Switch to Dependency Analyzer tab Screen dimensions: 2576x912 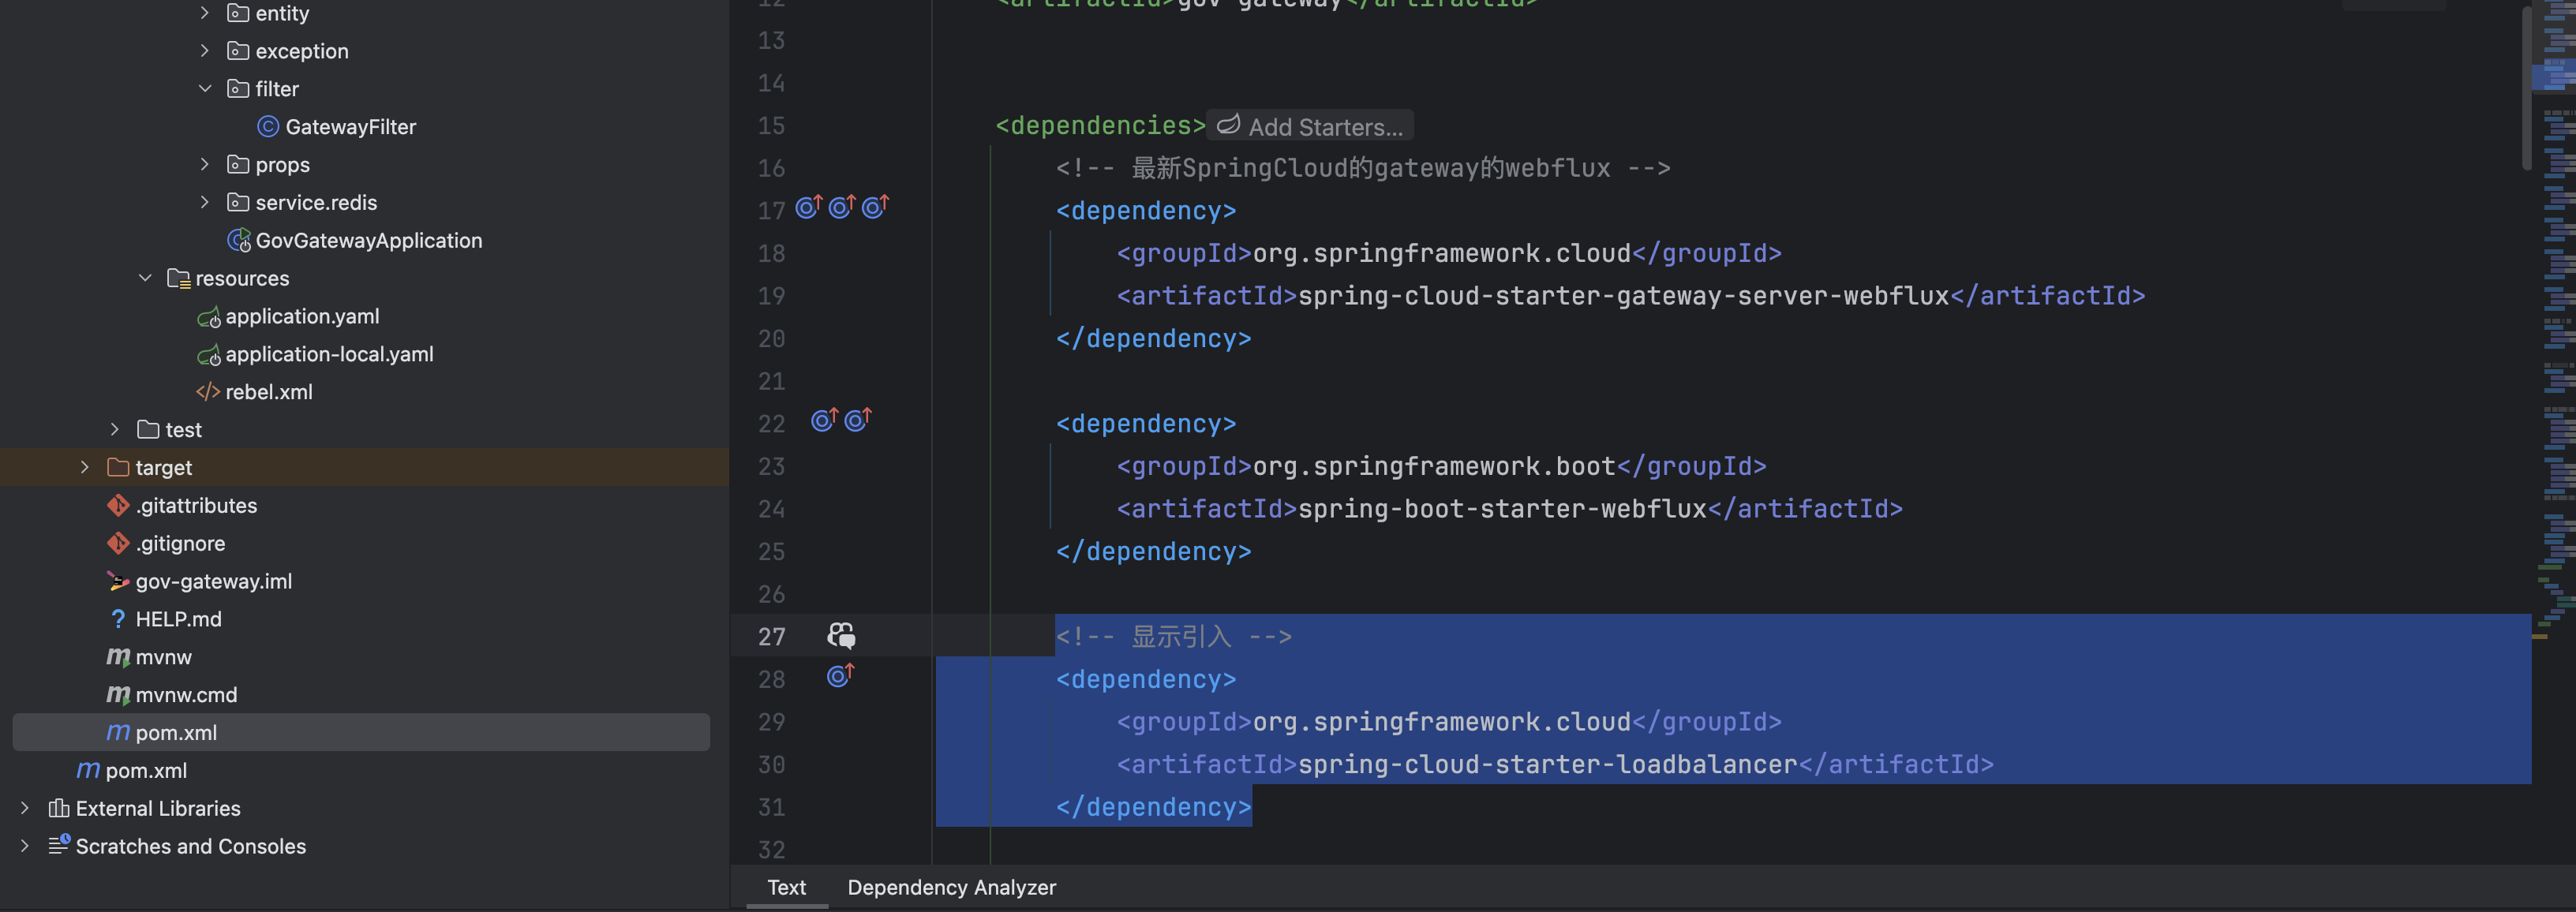tap(951, 887)
